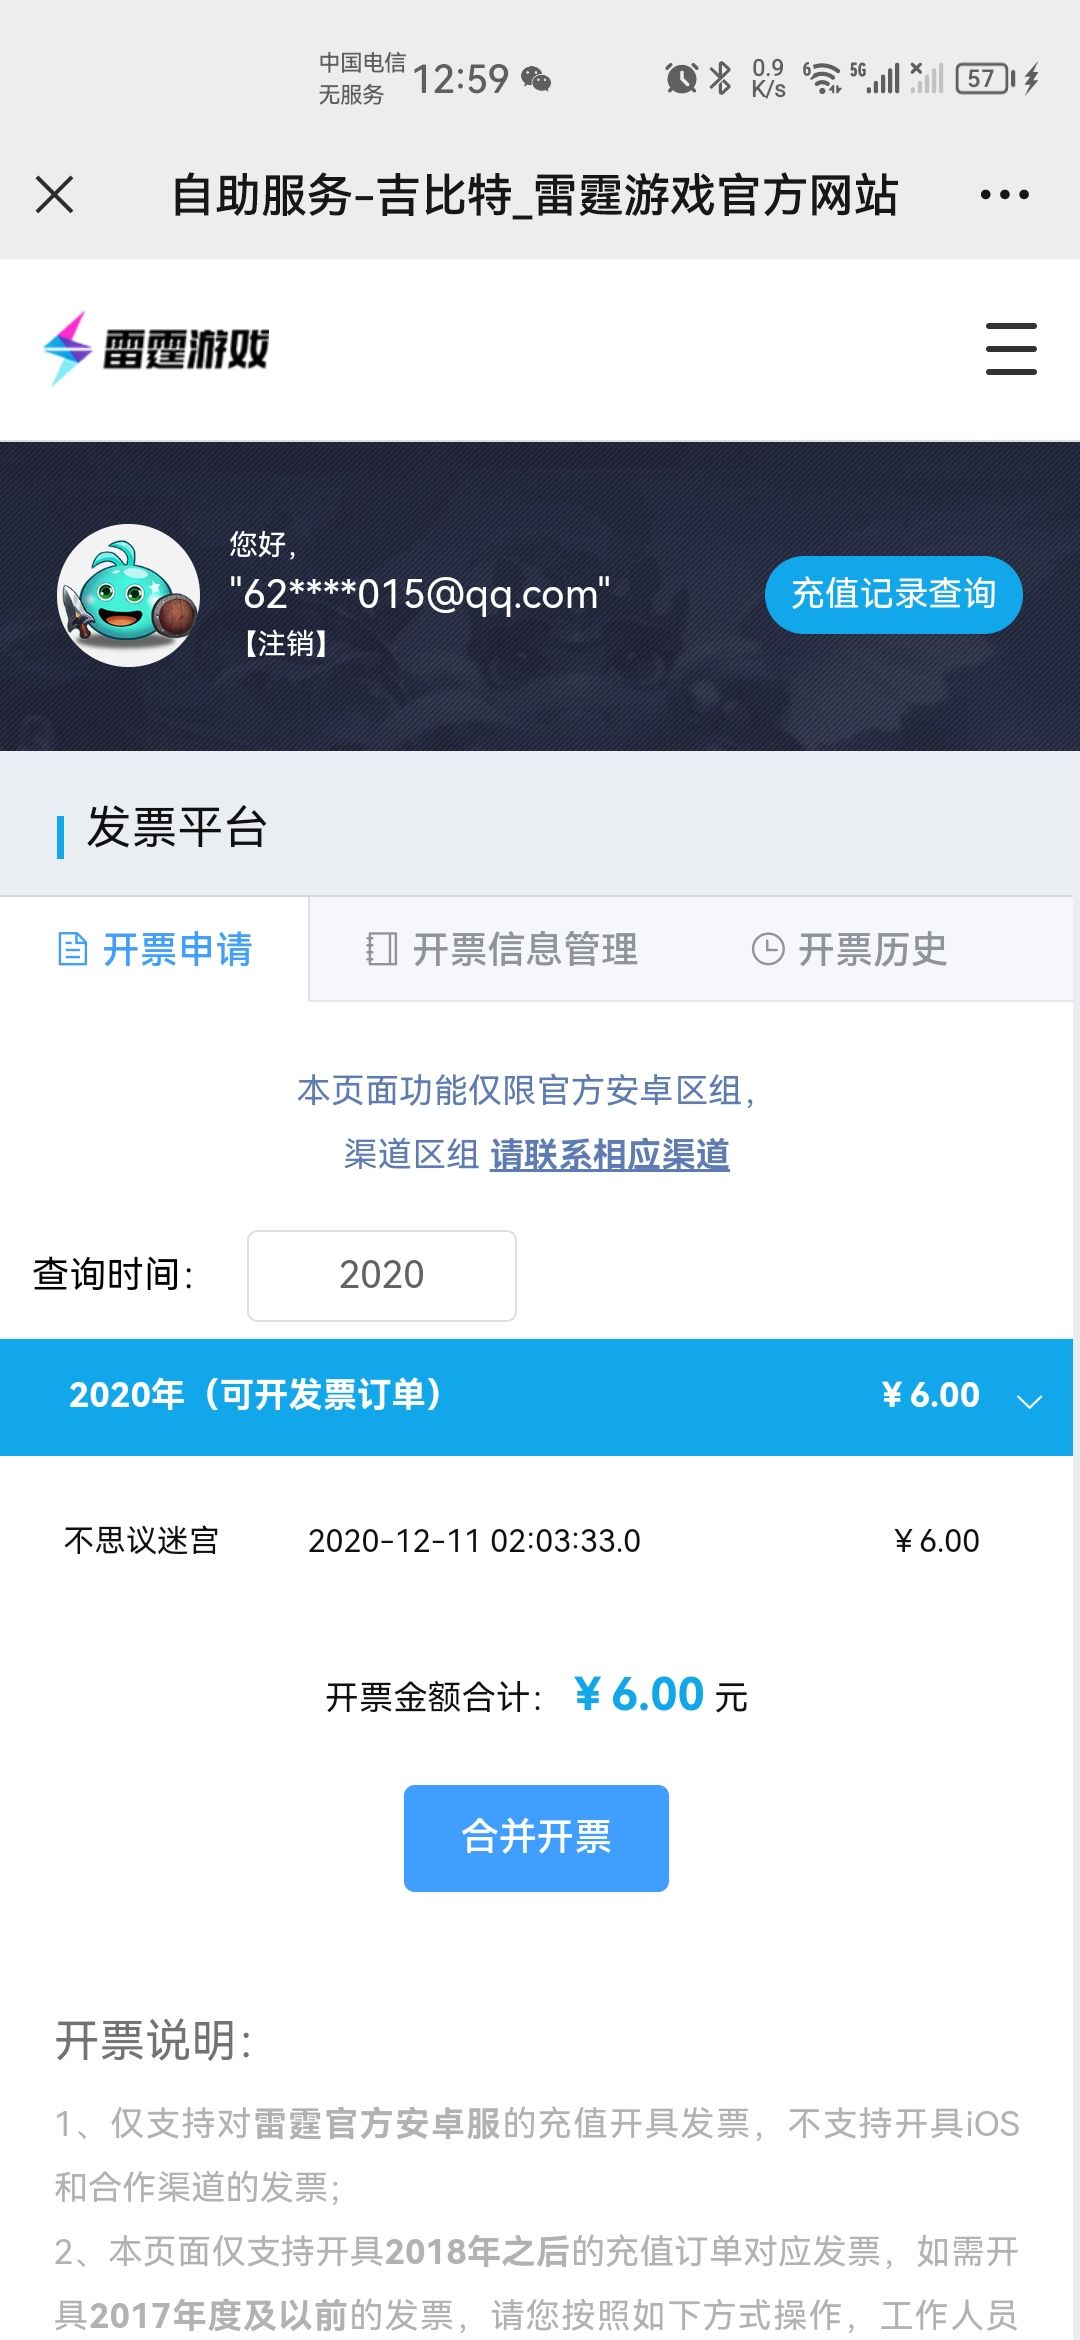Open the three-dot more options menu
The height and width of the screenshot is (2340, 1080).
(1004, 194)
